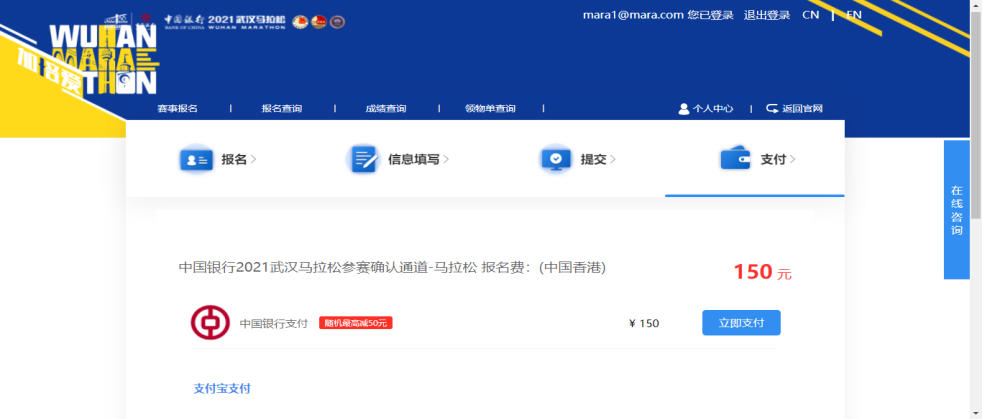Click the 立即支付 button
Screen dimensions: 982x419
741,323
